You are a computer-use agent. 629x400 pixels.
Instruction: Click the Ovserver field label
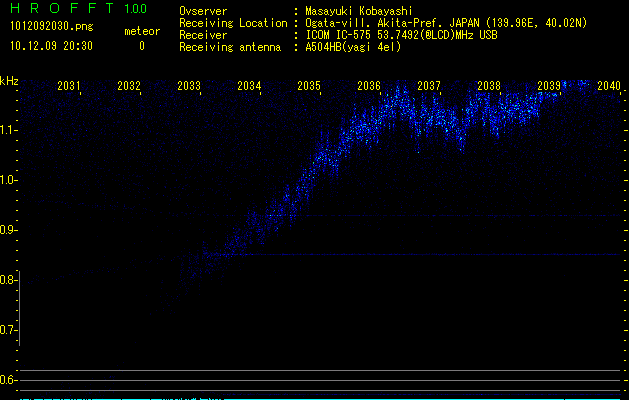pyautogui.click(x=203, y=11)
